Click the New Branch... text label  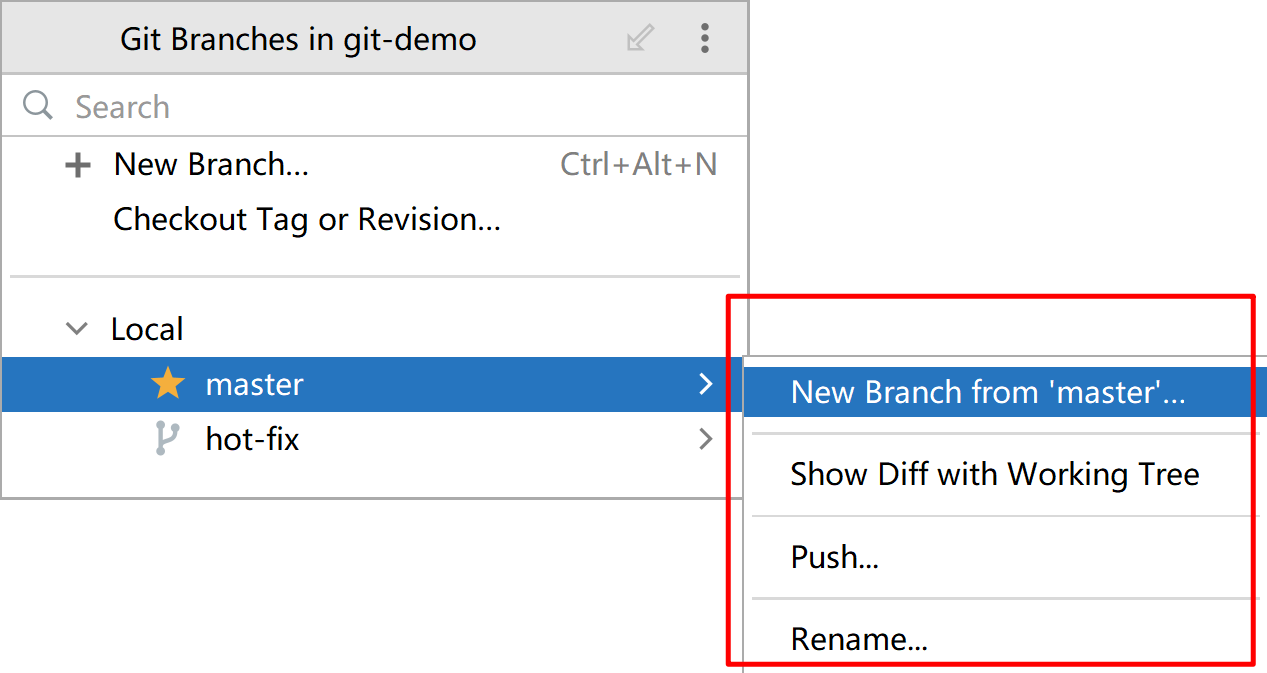pos(211,165)
